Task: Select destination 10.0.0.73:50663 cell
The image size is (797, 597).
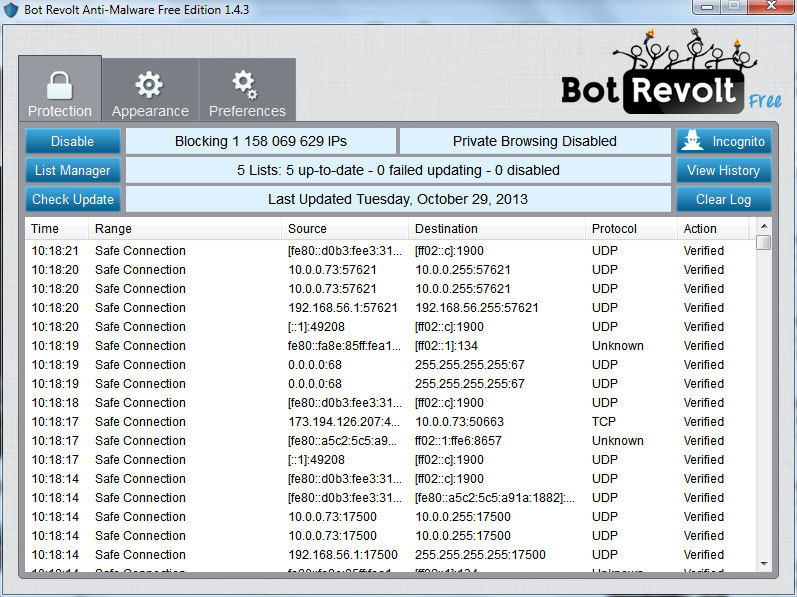Action: pyautogui.click(x=459, y=422)
